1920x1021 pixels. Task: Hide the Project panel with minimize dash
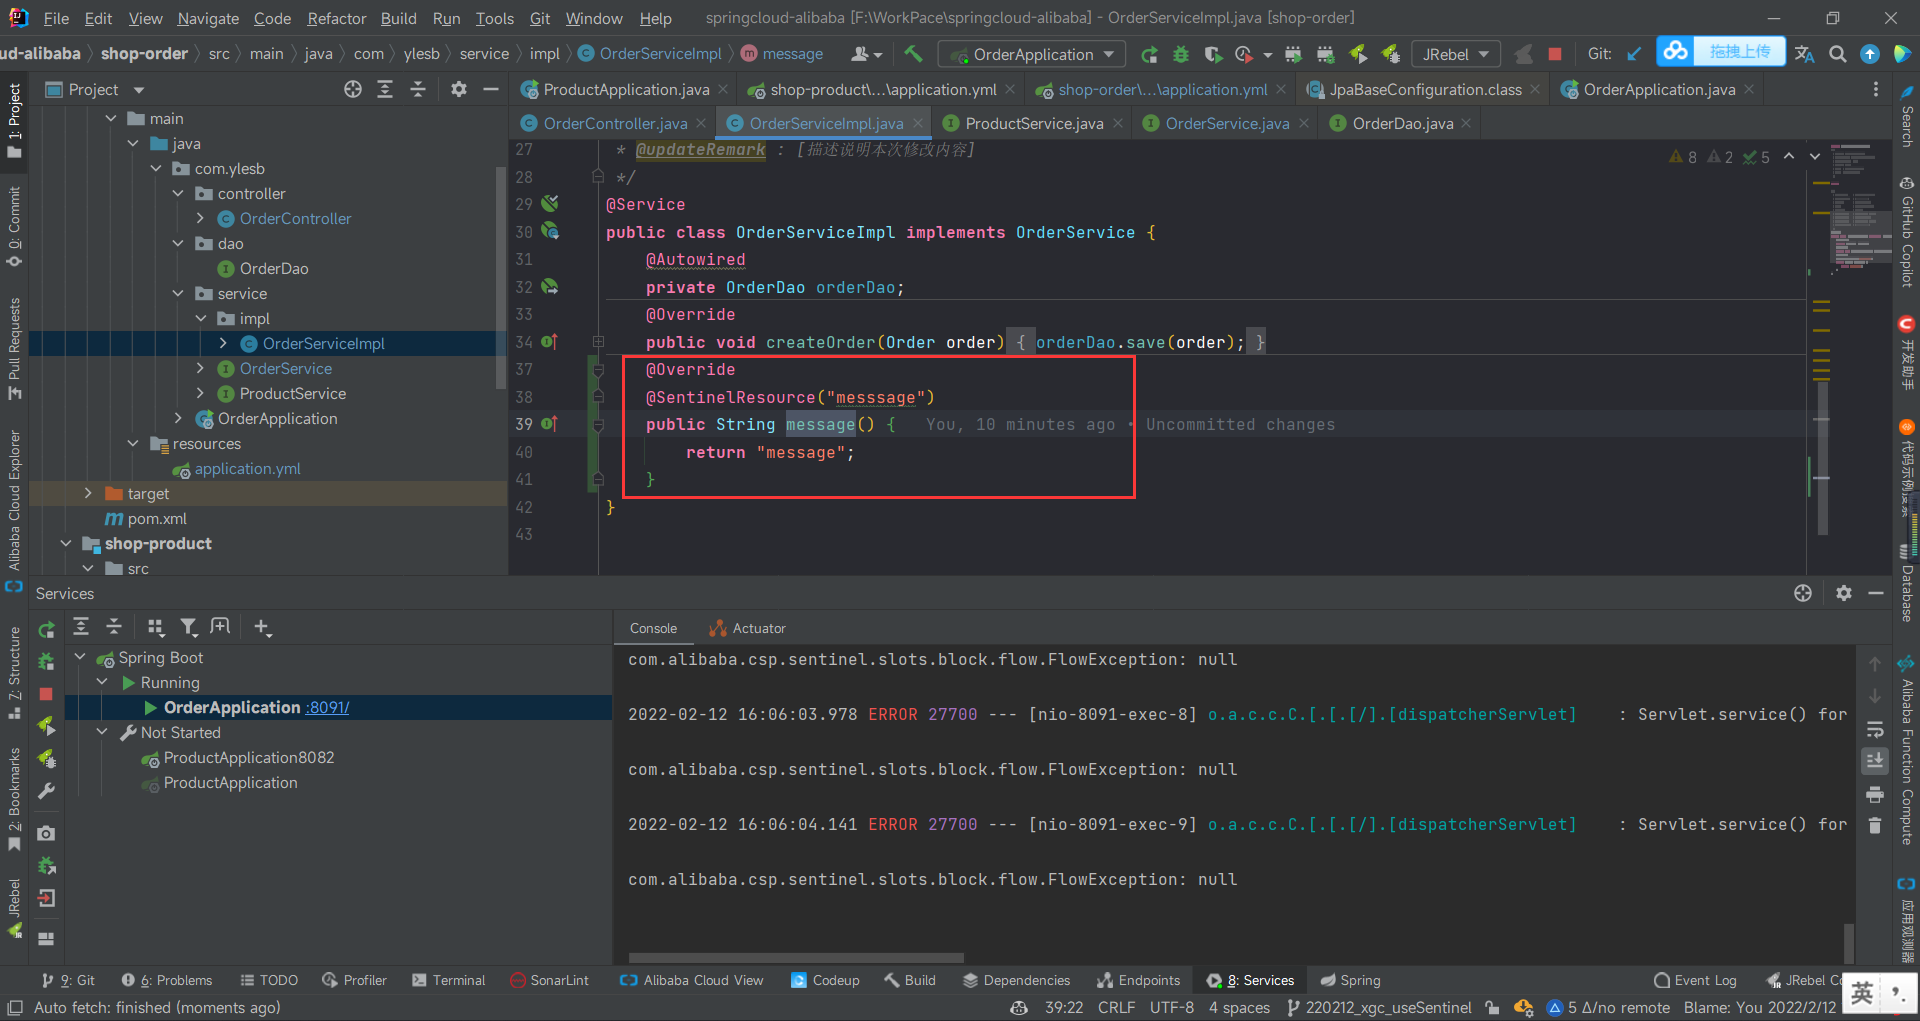tap(491, 89)
